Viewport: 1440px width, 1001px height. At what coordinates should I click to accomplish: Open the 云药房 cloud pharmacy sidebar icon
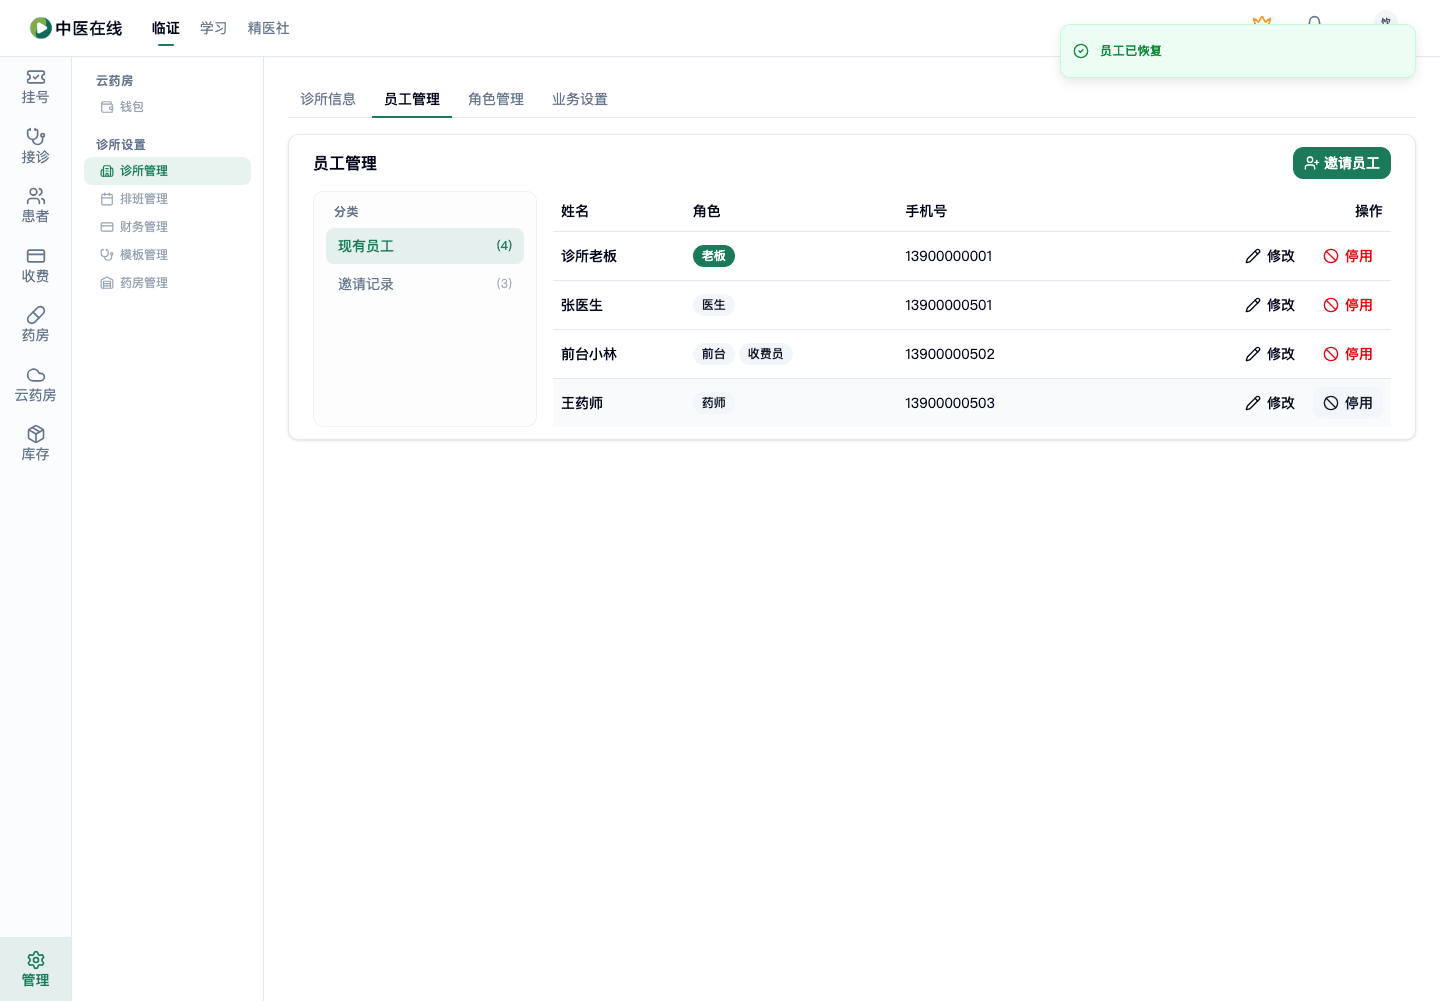(x=36, y=384)
